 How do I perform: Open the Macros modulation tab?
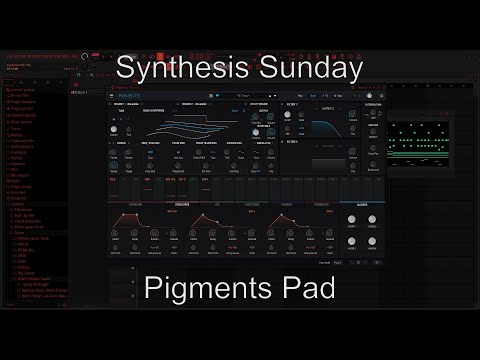362,204
